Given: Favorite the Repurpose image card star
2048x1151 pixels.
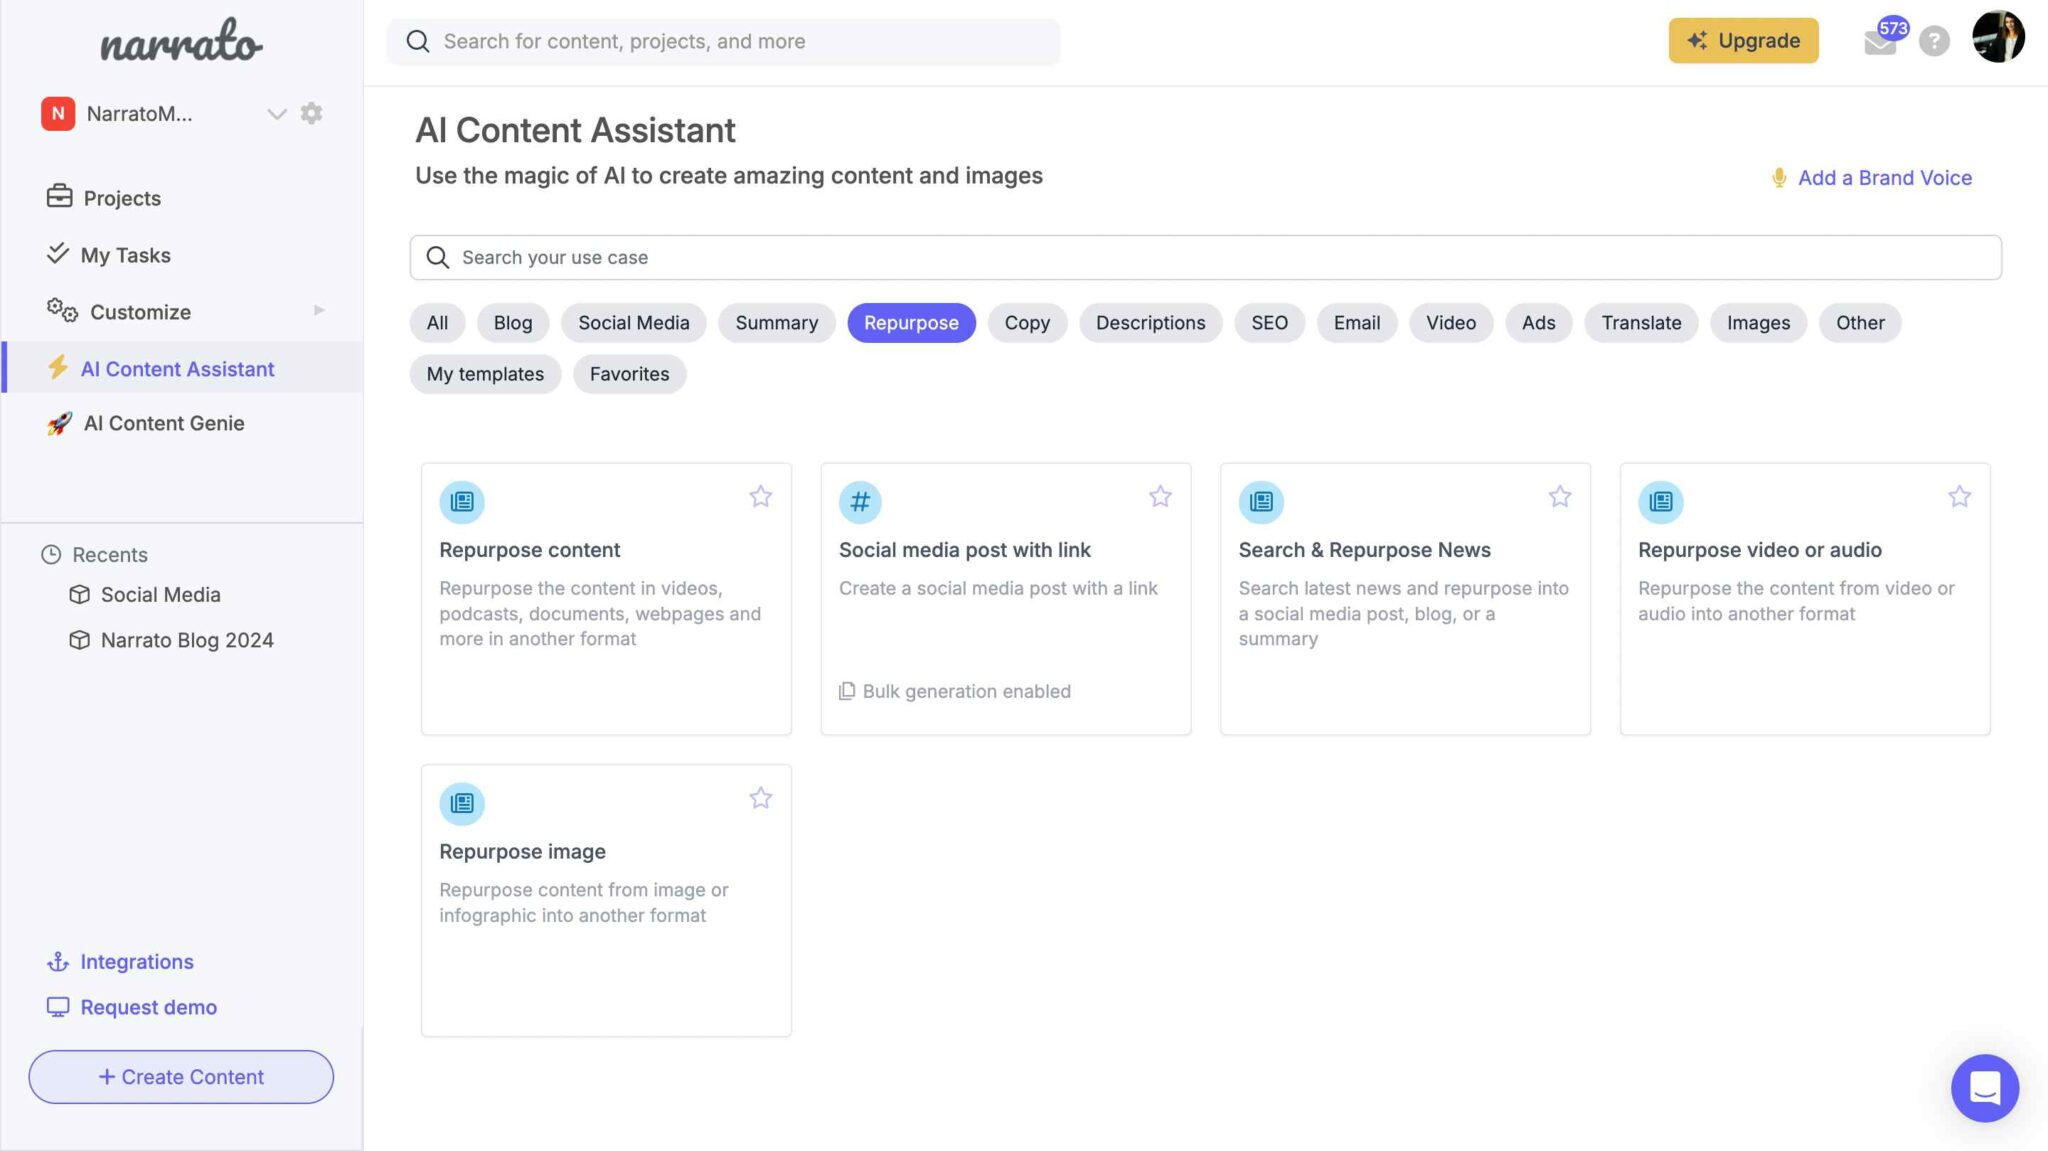Looking at the screenshot, I should click(x=761, y=798).
